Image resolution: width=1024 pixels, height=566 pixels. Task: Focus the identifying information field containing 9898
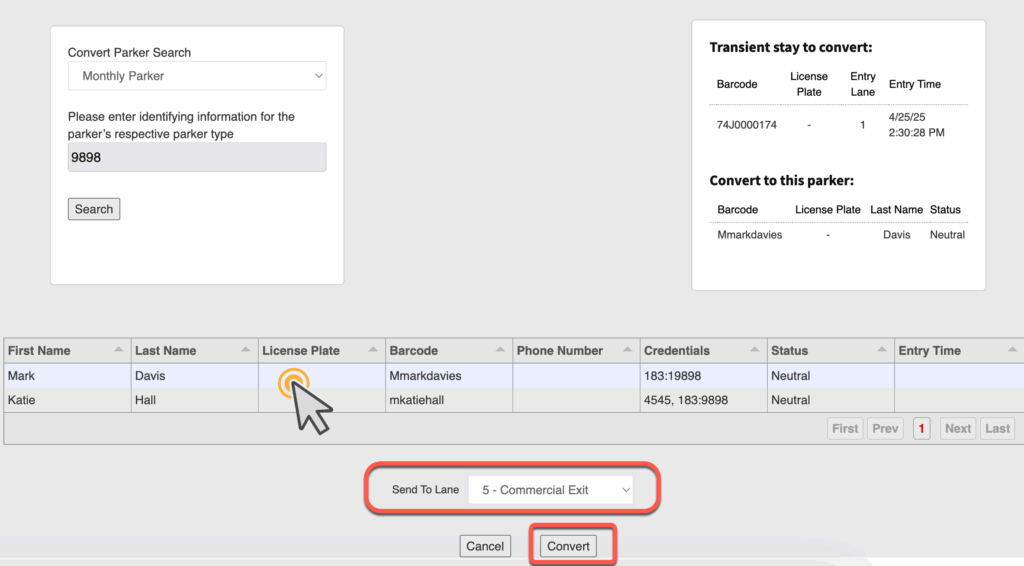point(197,157)
